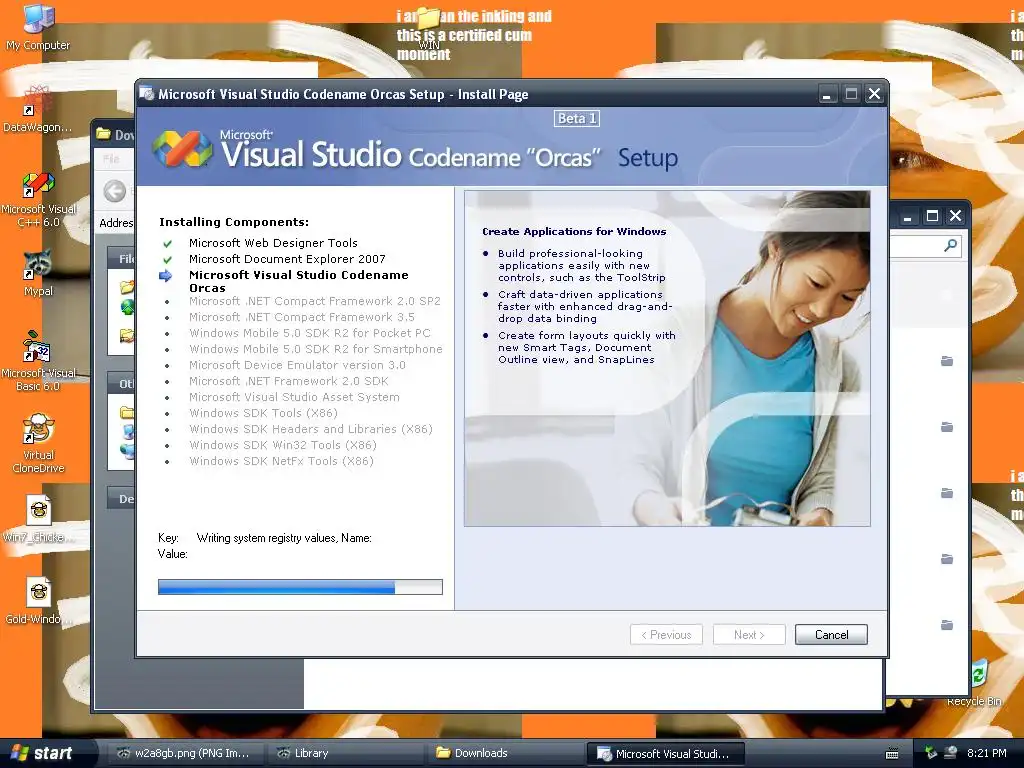
Task: Select the Gold-Windo... desktop file
Action: [38, 601]
